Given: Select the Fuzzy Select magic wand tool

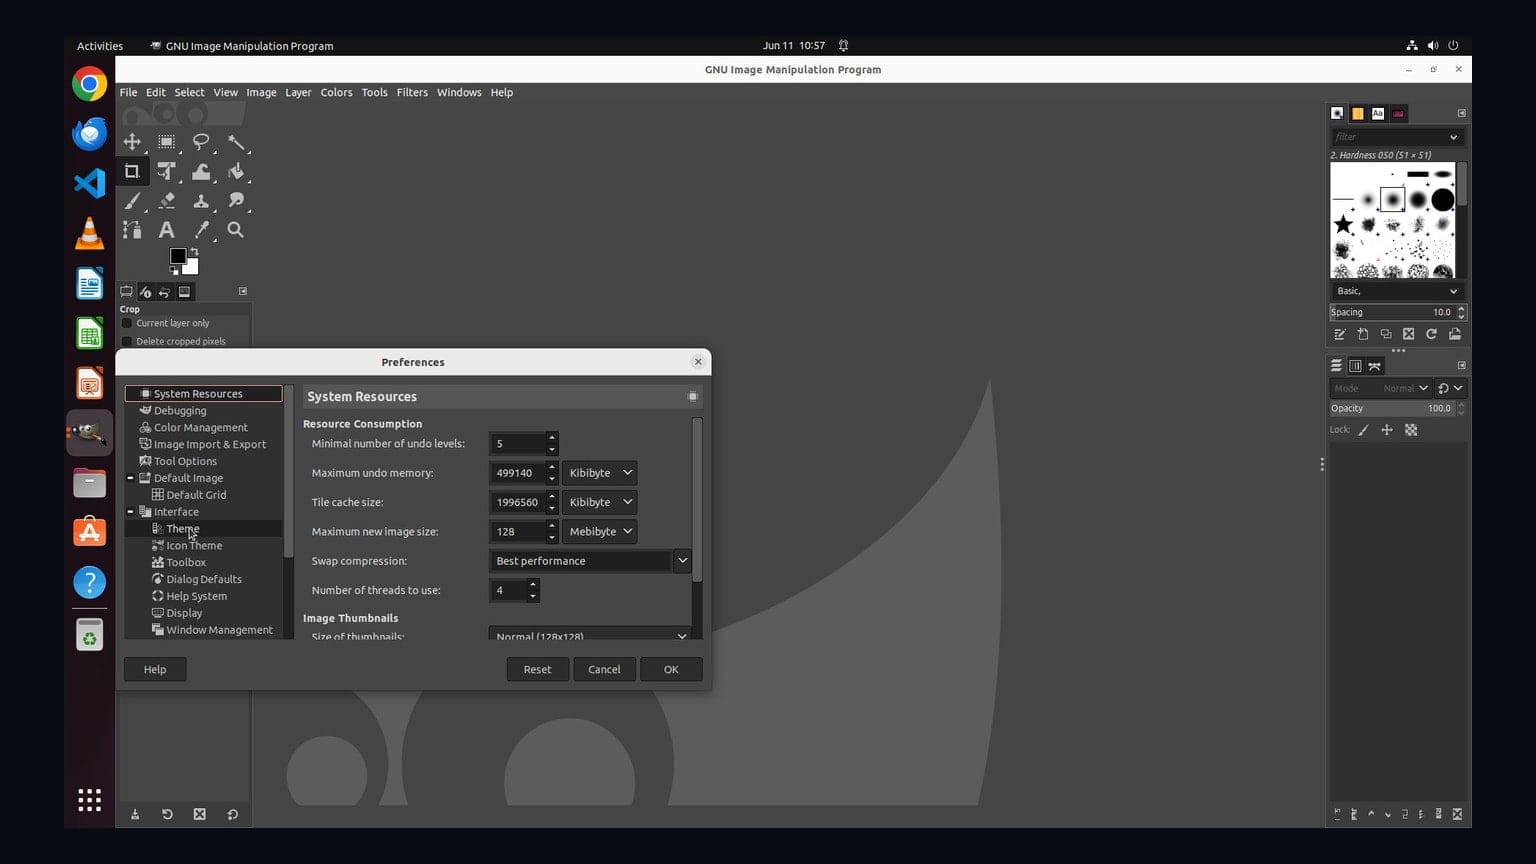Looking at the screenshot, I should tap(236, 142).
